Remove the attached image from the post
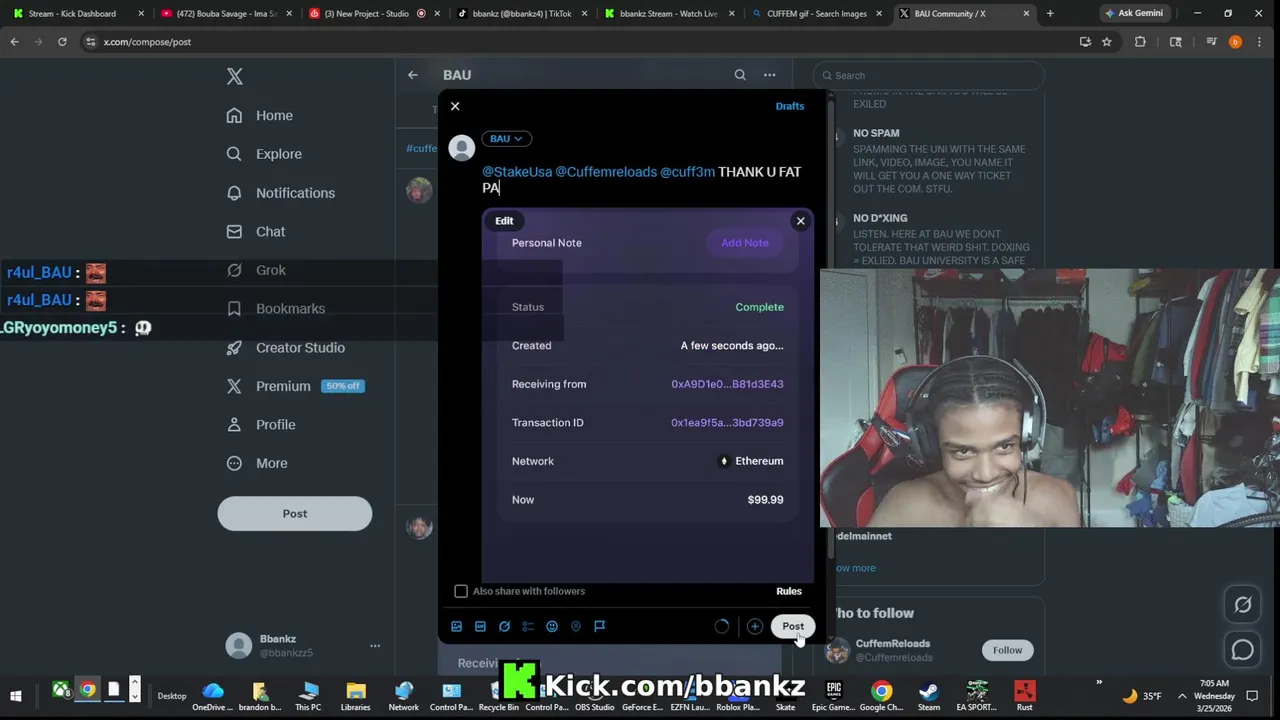Viewport: 1280px width, 720px height. pyautogui.click(x=800, y=221)
